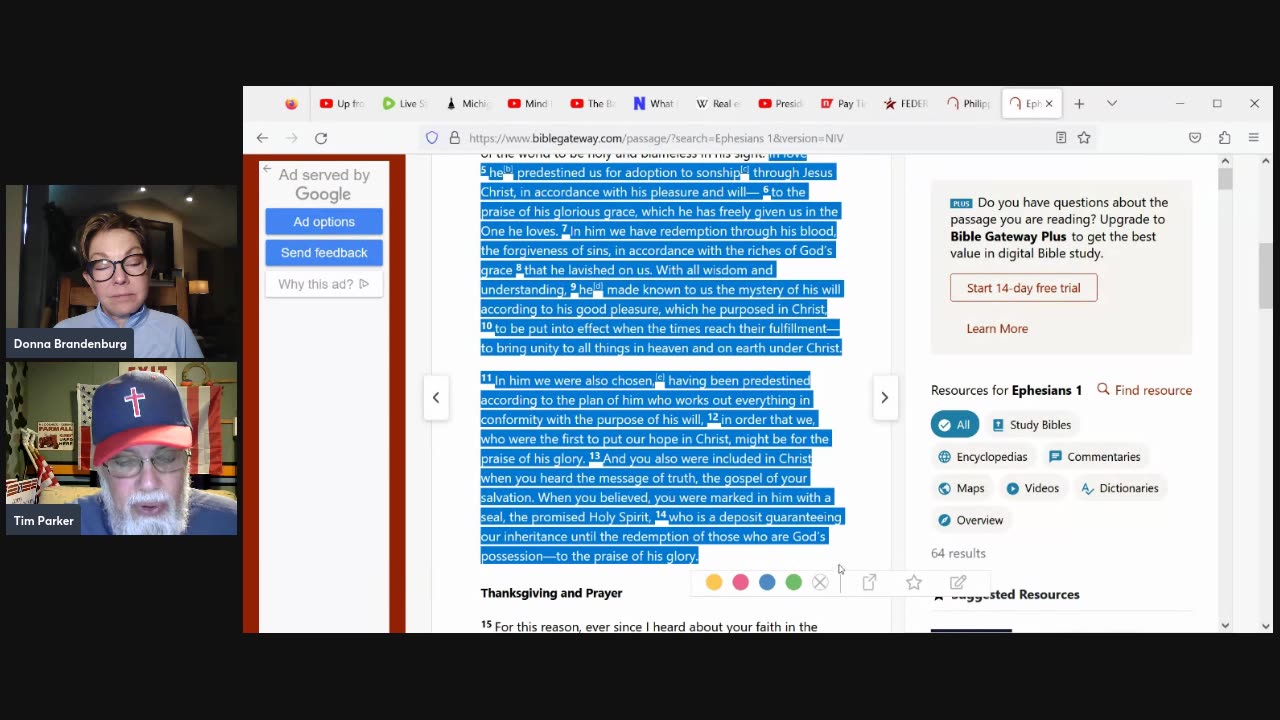Screen dimensions: 1280x720
Task: Open a new browser tab
Action: pos(1079,103)
